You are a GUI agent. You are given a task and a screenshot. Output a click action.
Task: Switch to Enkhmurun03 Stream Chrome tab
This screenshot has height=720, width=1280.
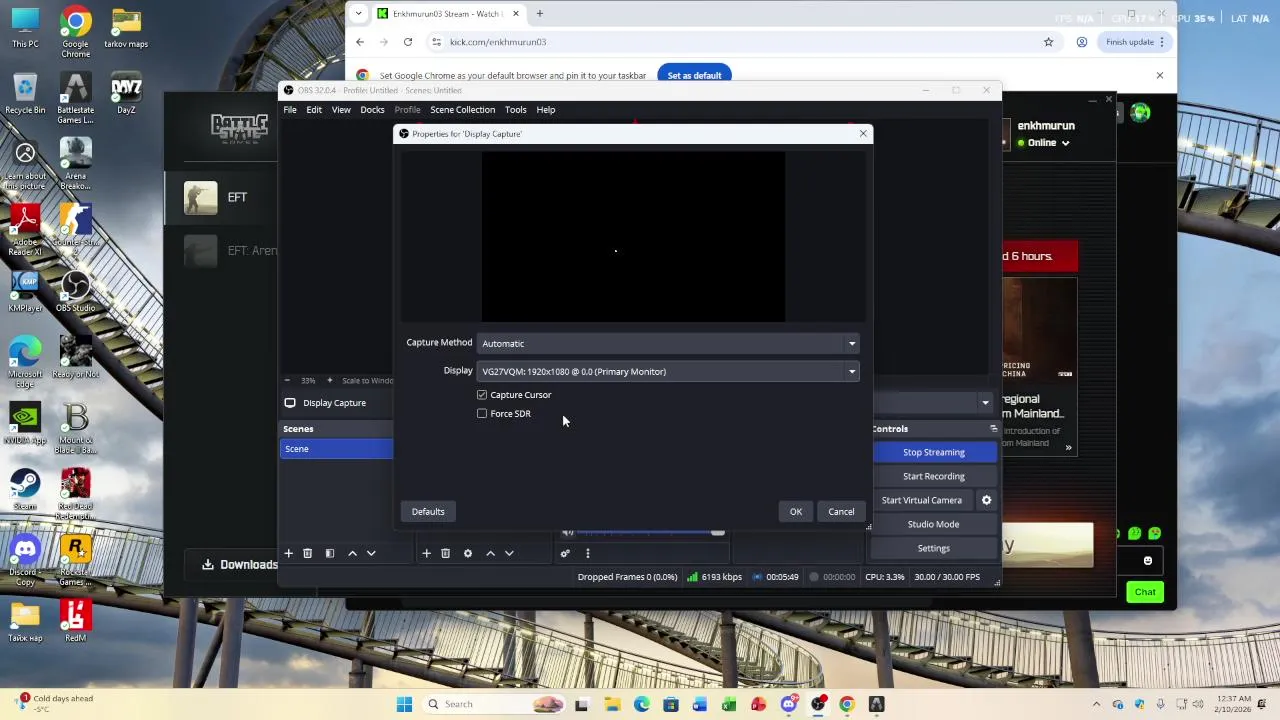(x=446, y=14)
